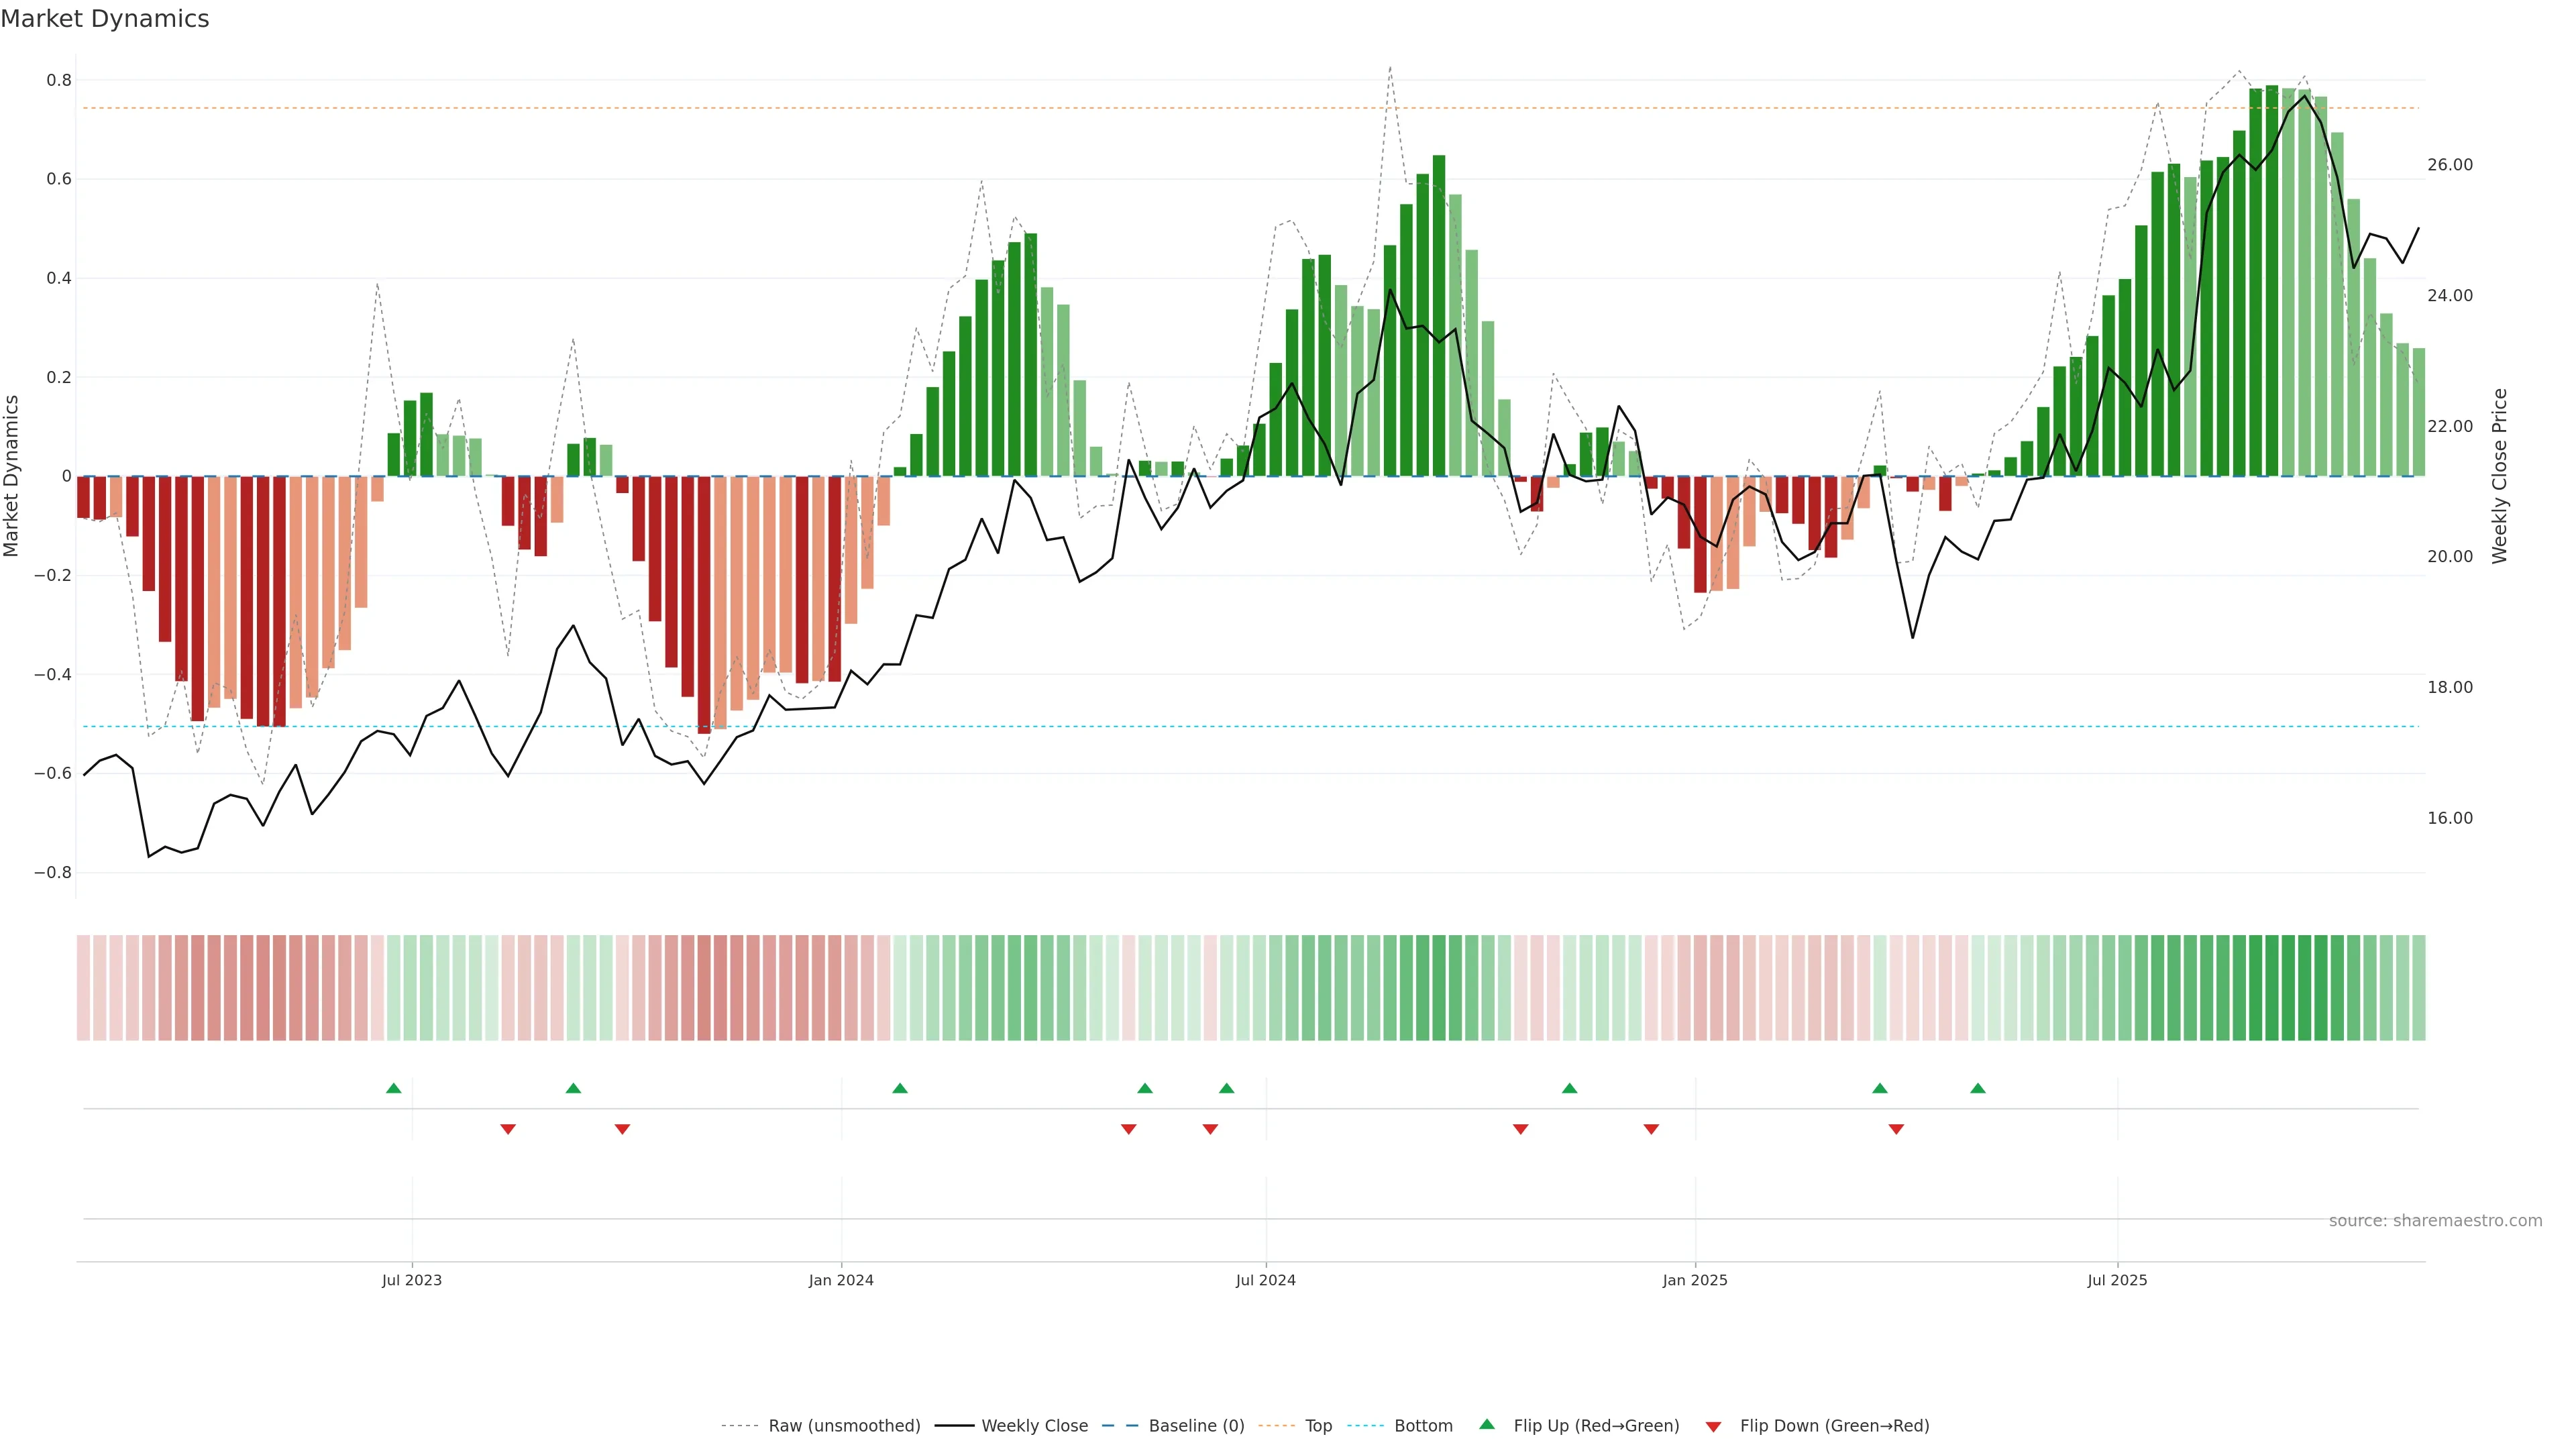
Task: Click the orange dashed Top legend line swatch
Action: pyautogui.click(x=1276, y=1425)
